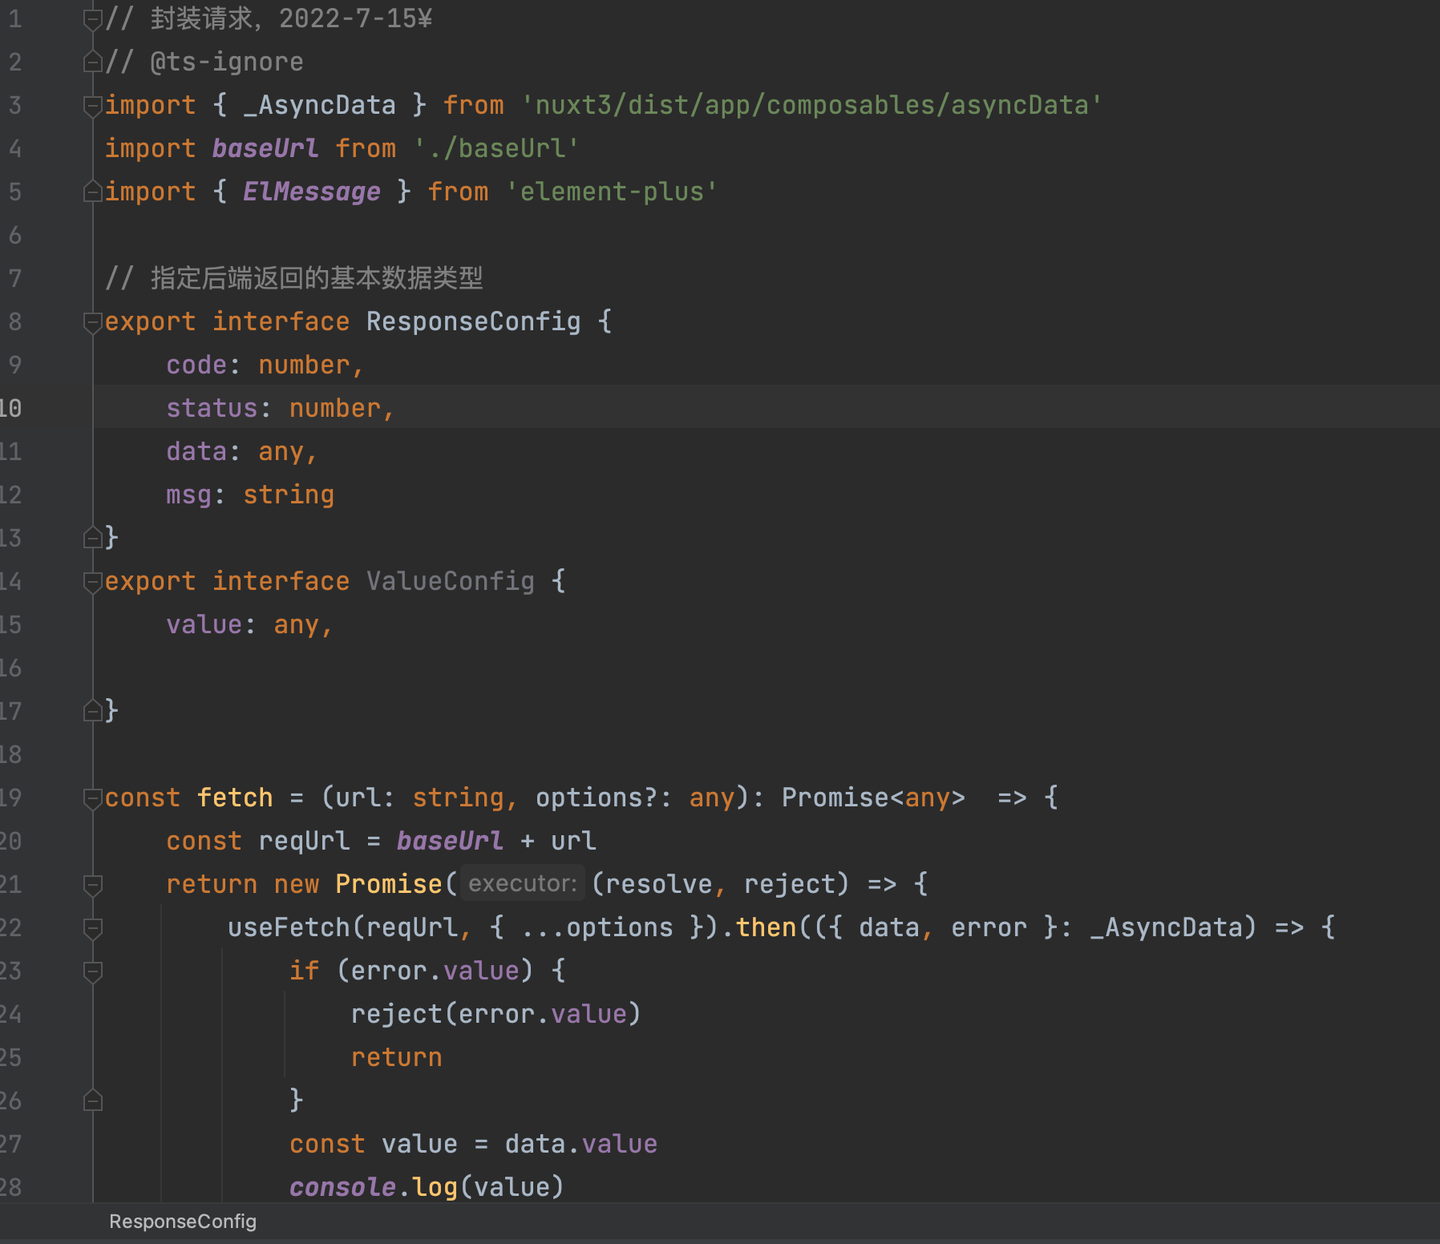
Task: Click the fold-end marker beside closing brace line 13
Action: click(x=92, y=537)
